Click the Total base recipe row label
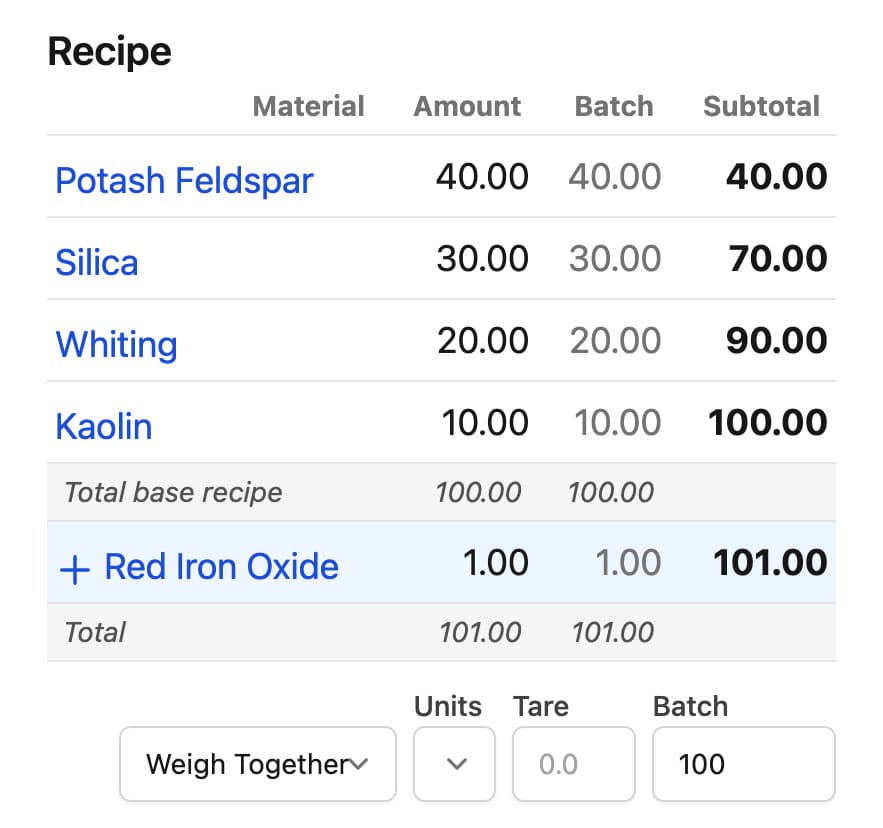The height and width of the screenshot is (828, 883). (173, 493)
